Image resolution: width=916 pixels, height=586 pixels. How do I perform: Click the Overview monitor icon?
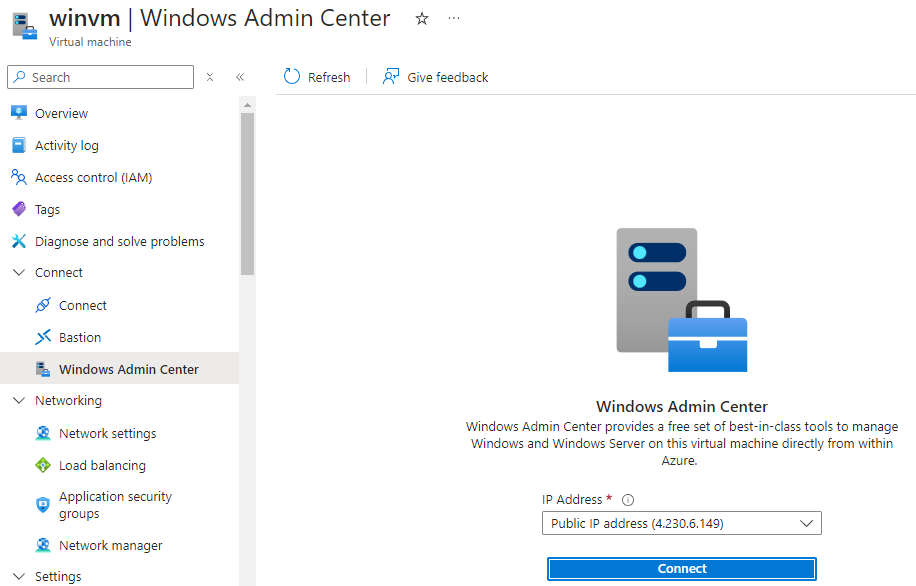click(x=19, y=113)
